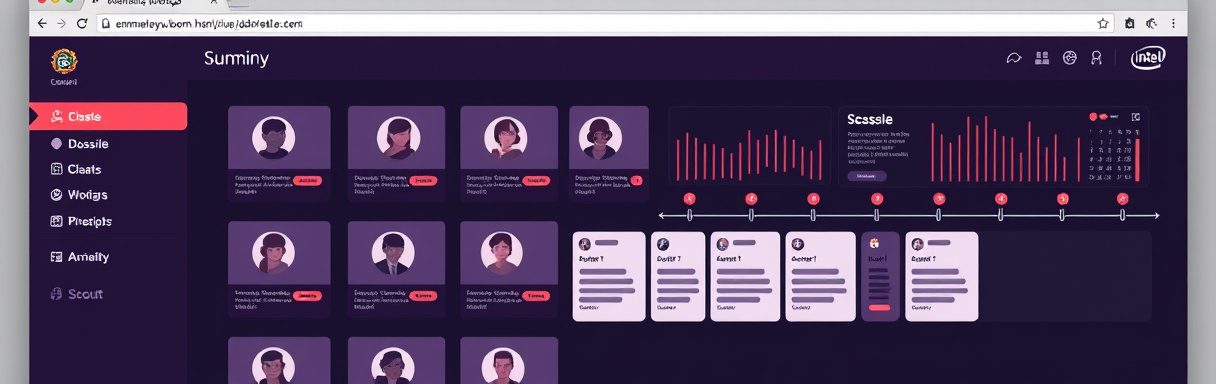Click the purple button under Scassle text
The image size is (1216, 384).
pos(866,175)
